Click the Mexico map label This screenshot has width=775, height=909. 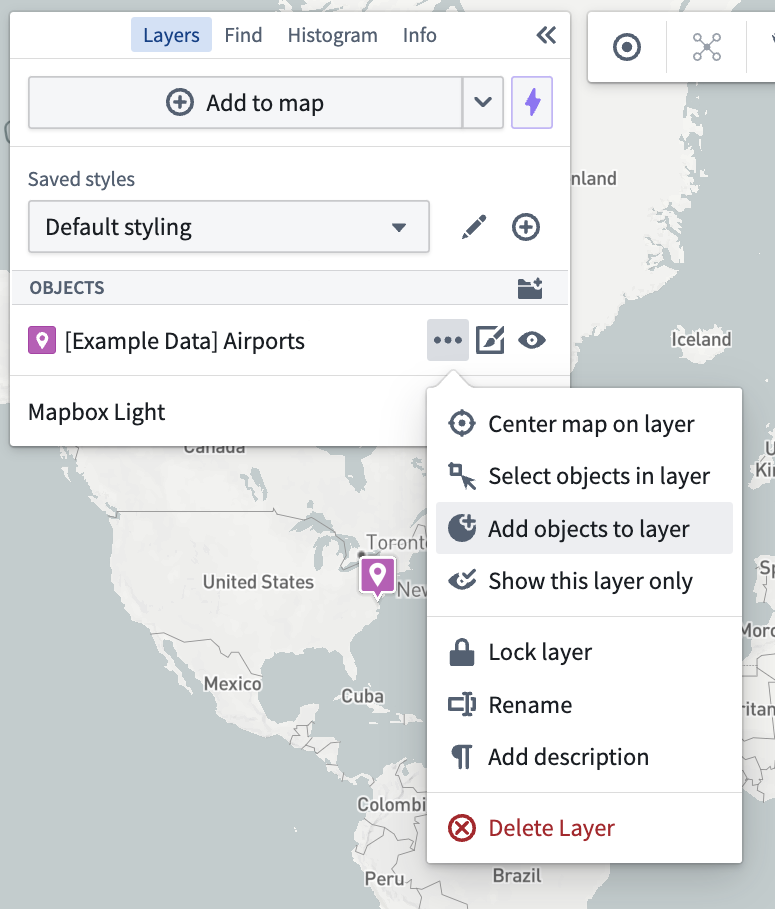click(232, 683)
